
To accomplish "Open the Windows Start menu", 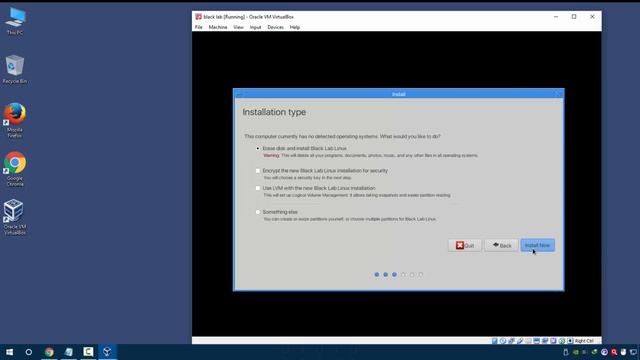I will (x=9, y=352).
